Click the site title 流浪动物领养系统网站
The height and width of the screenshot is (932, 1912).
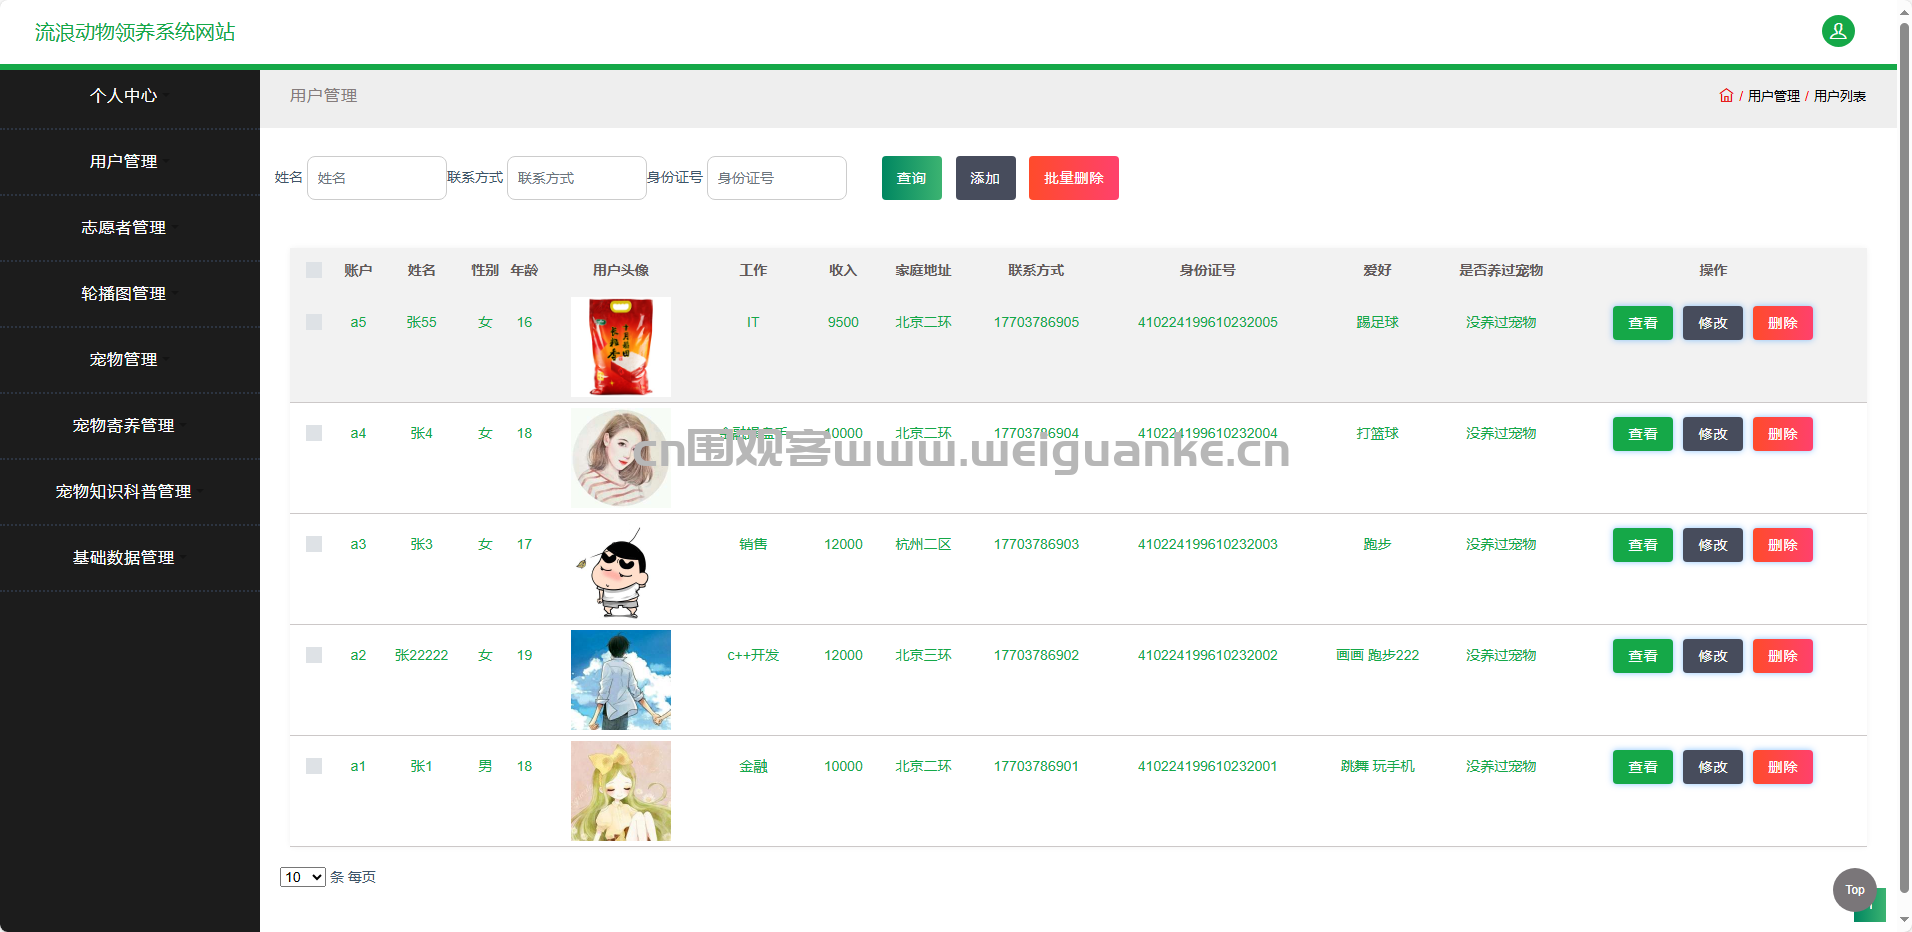pyautogui.click(x=135, y=32)
